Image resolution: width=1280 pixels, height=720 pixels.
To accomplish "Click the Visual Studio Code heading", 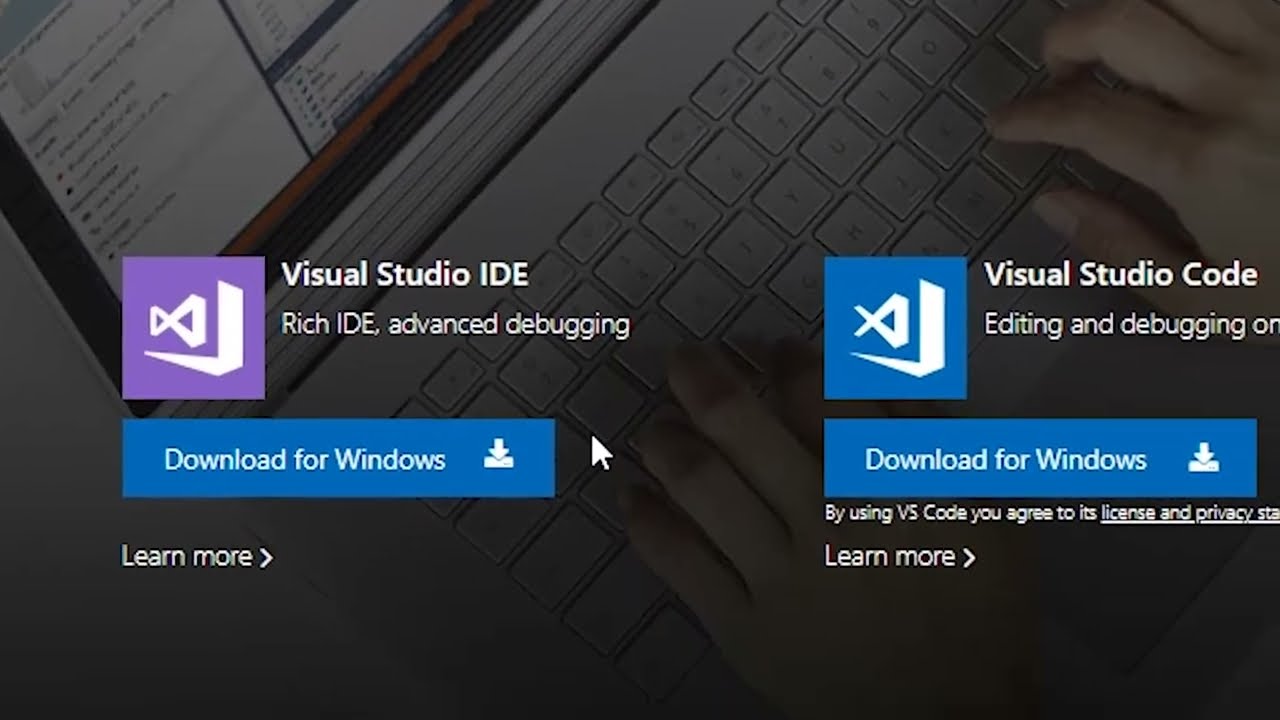I will [1120, 274].
